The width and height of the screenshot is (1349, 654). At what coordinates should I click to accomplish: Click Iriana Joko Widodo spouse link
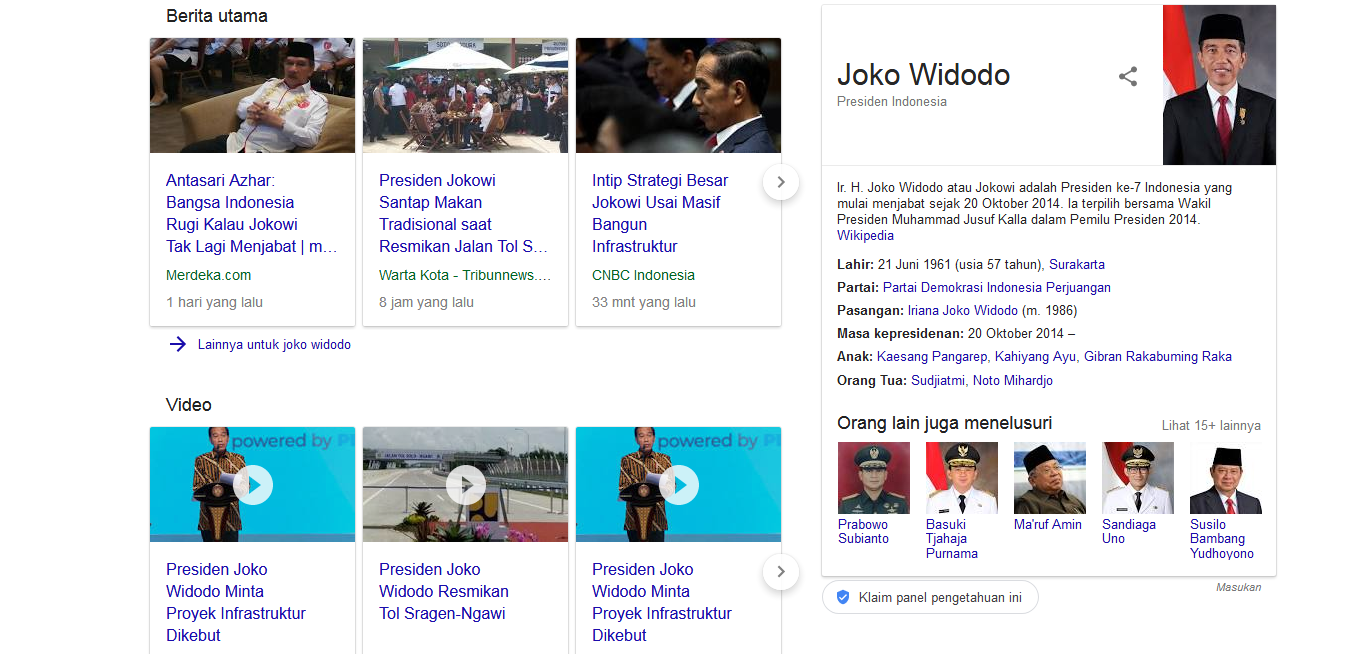coord(963,311)
